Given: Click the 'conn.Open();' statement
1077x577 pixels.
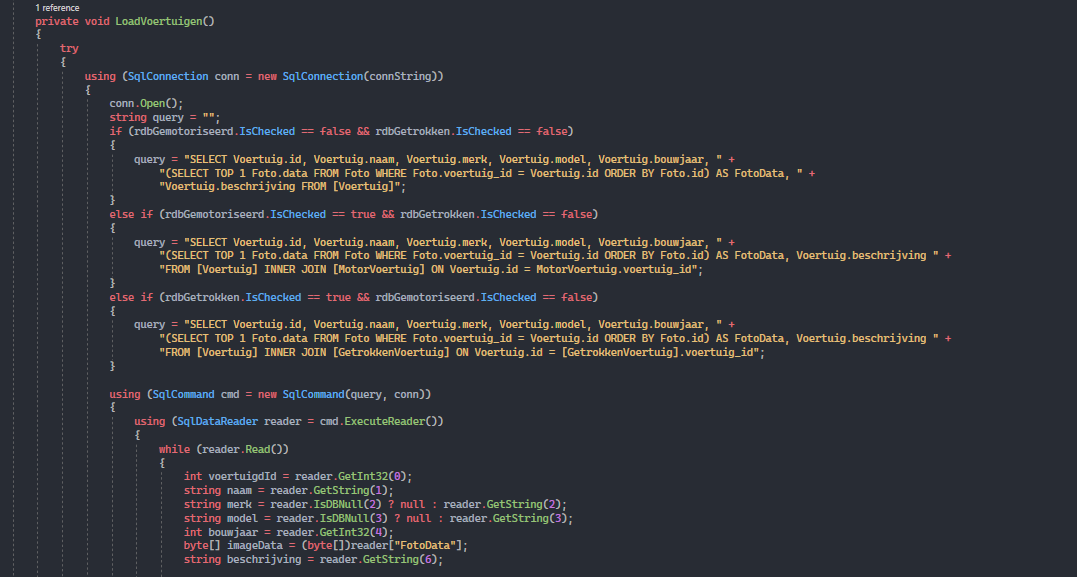Looking at the screenshot, I should tap(146, 104).
